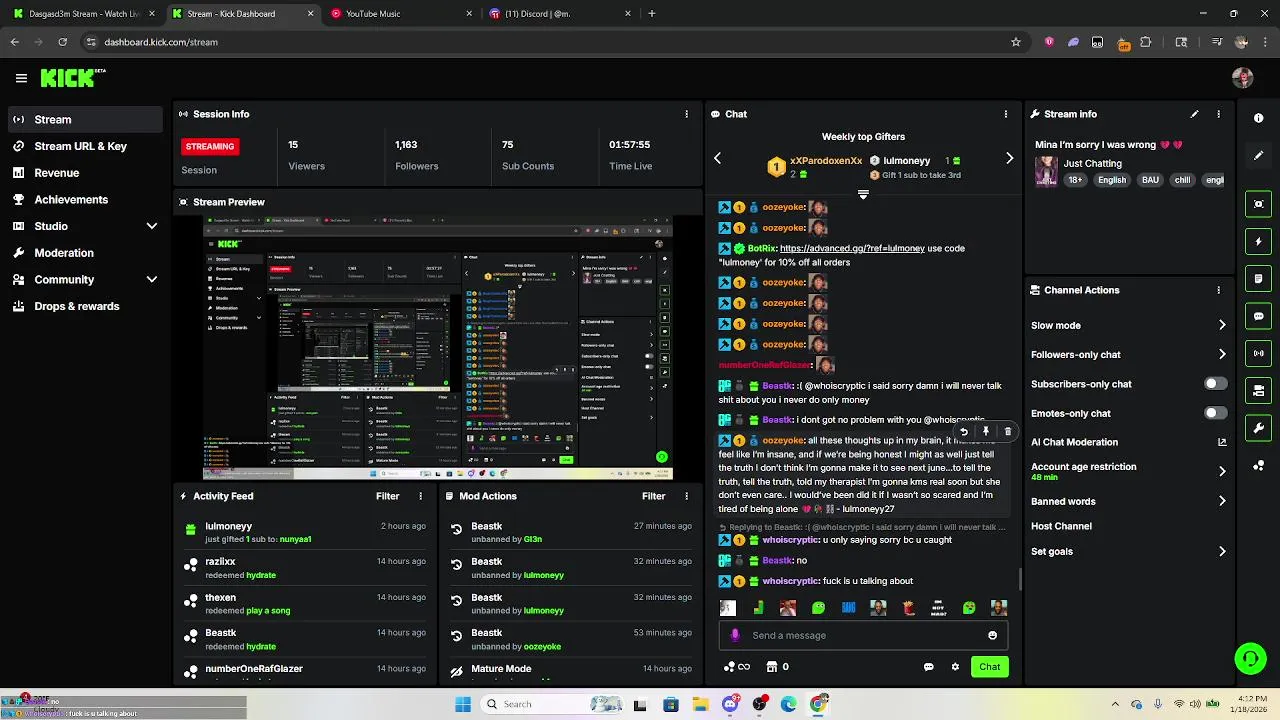Click the English stream tag
1280x720 pixels.
(1111, 180)
